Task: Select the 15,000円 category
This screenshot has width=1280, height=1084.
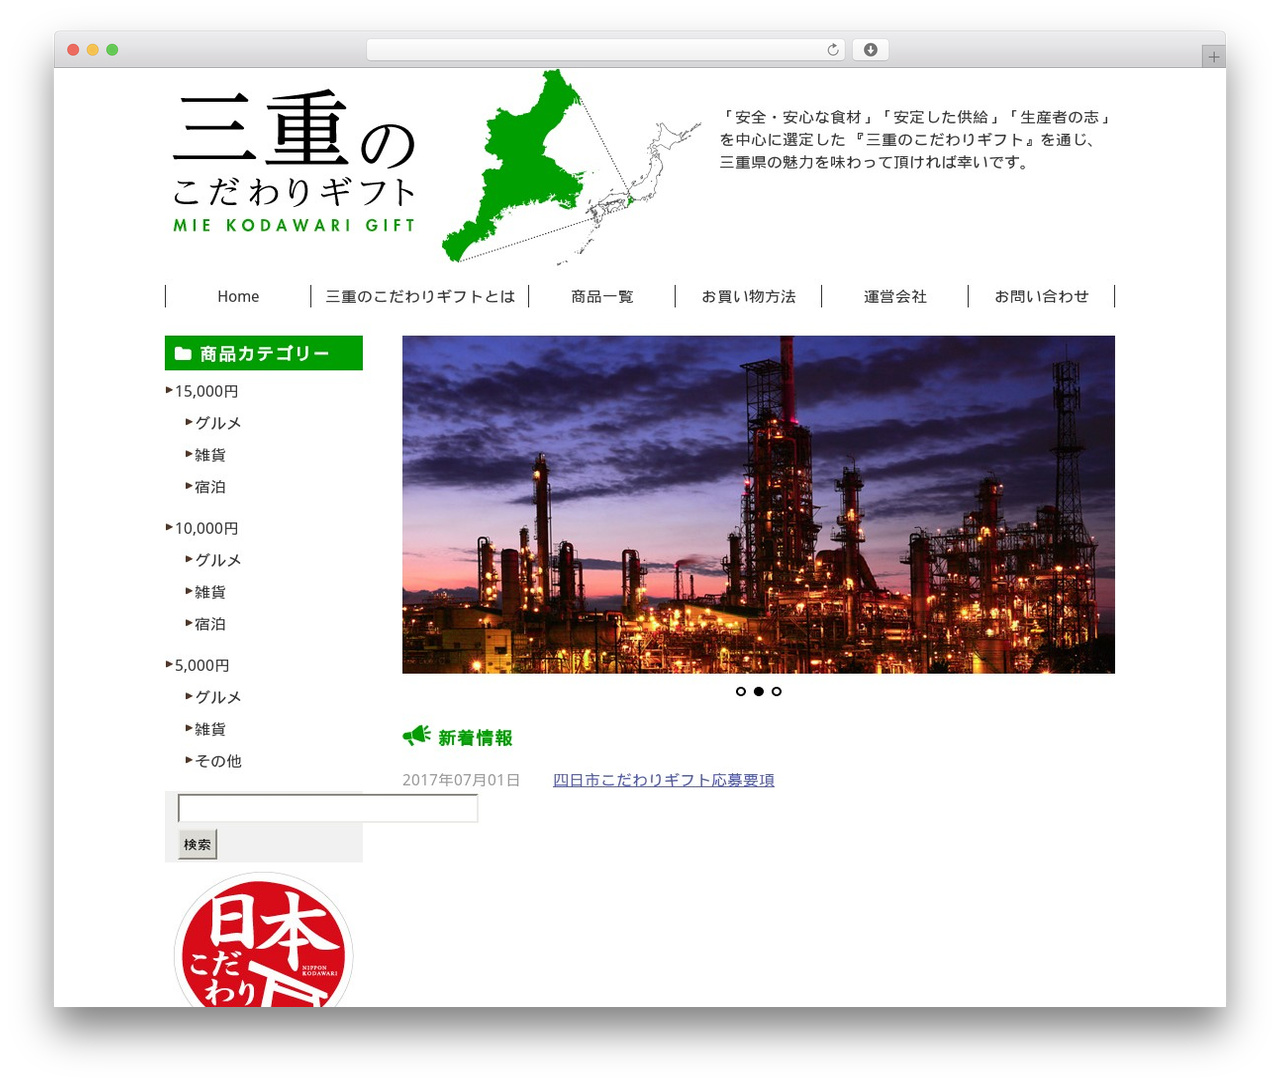Action: pyautogui.click(x=206, y=391)
